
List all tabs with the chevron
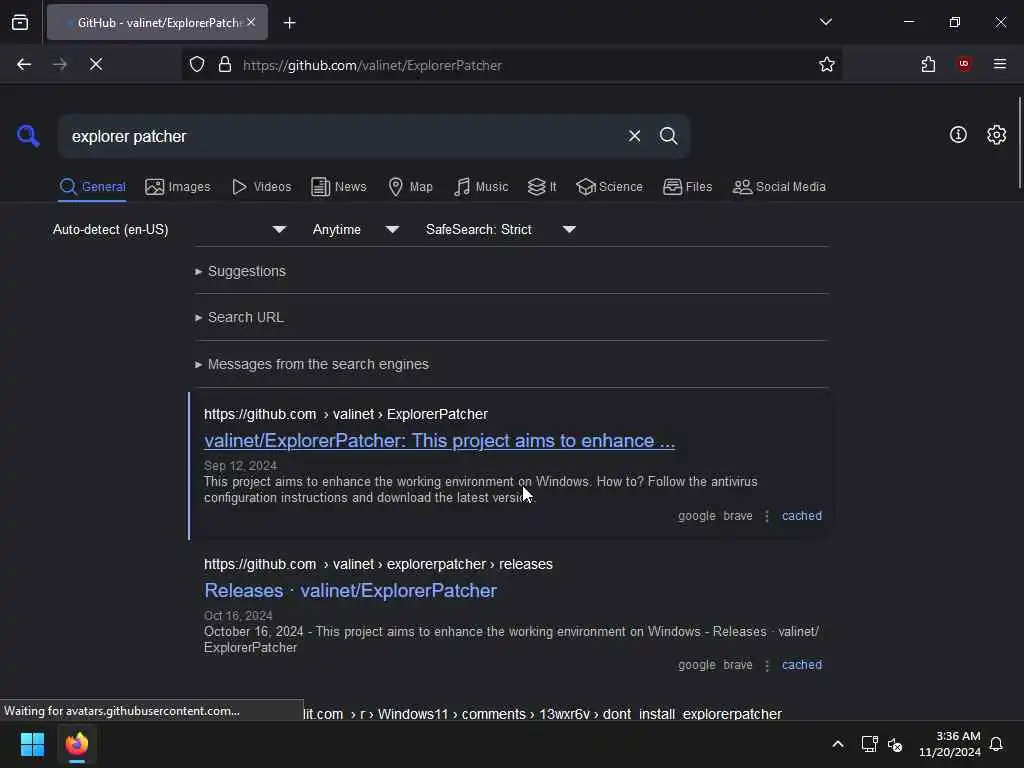[825, 22]
